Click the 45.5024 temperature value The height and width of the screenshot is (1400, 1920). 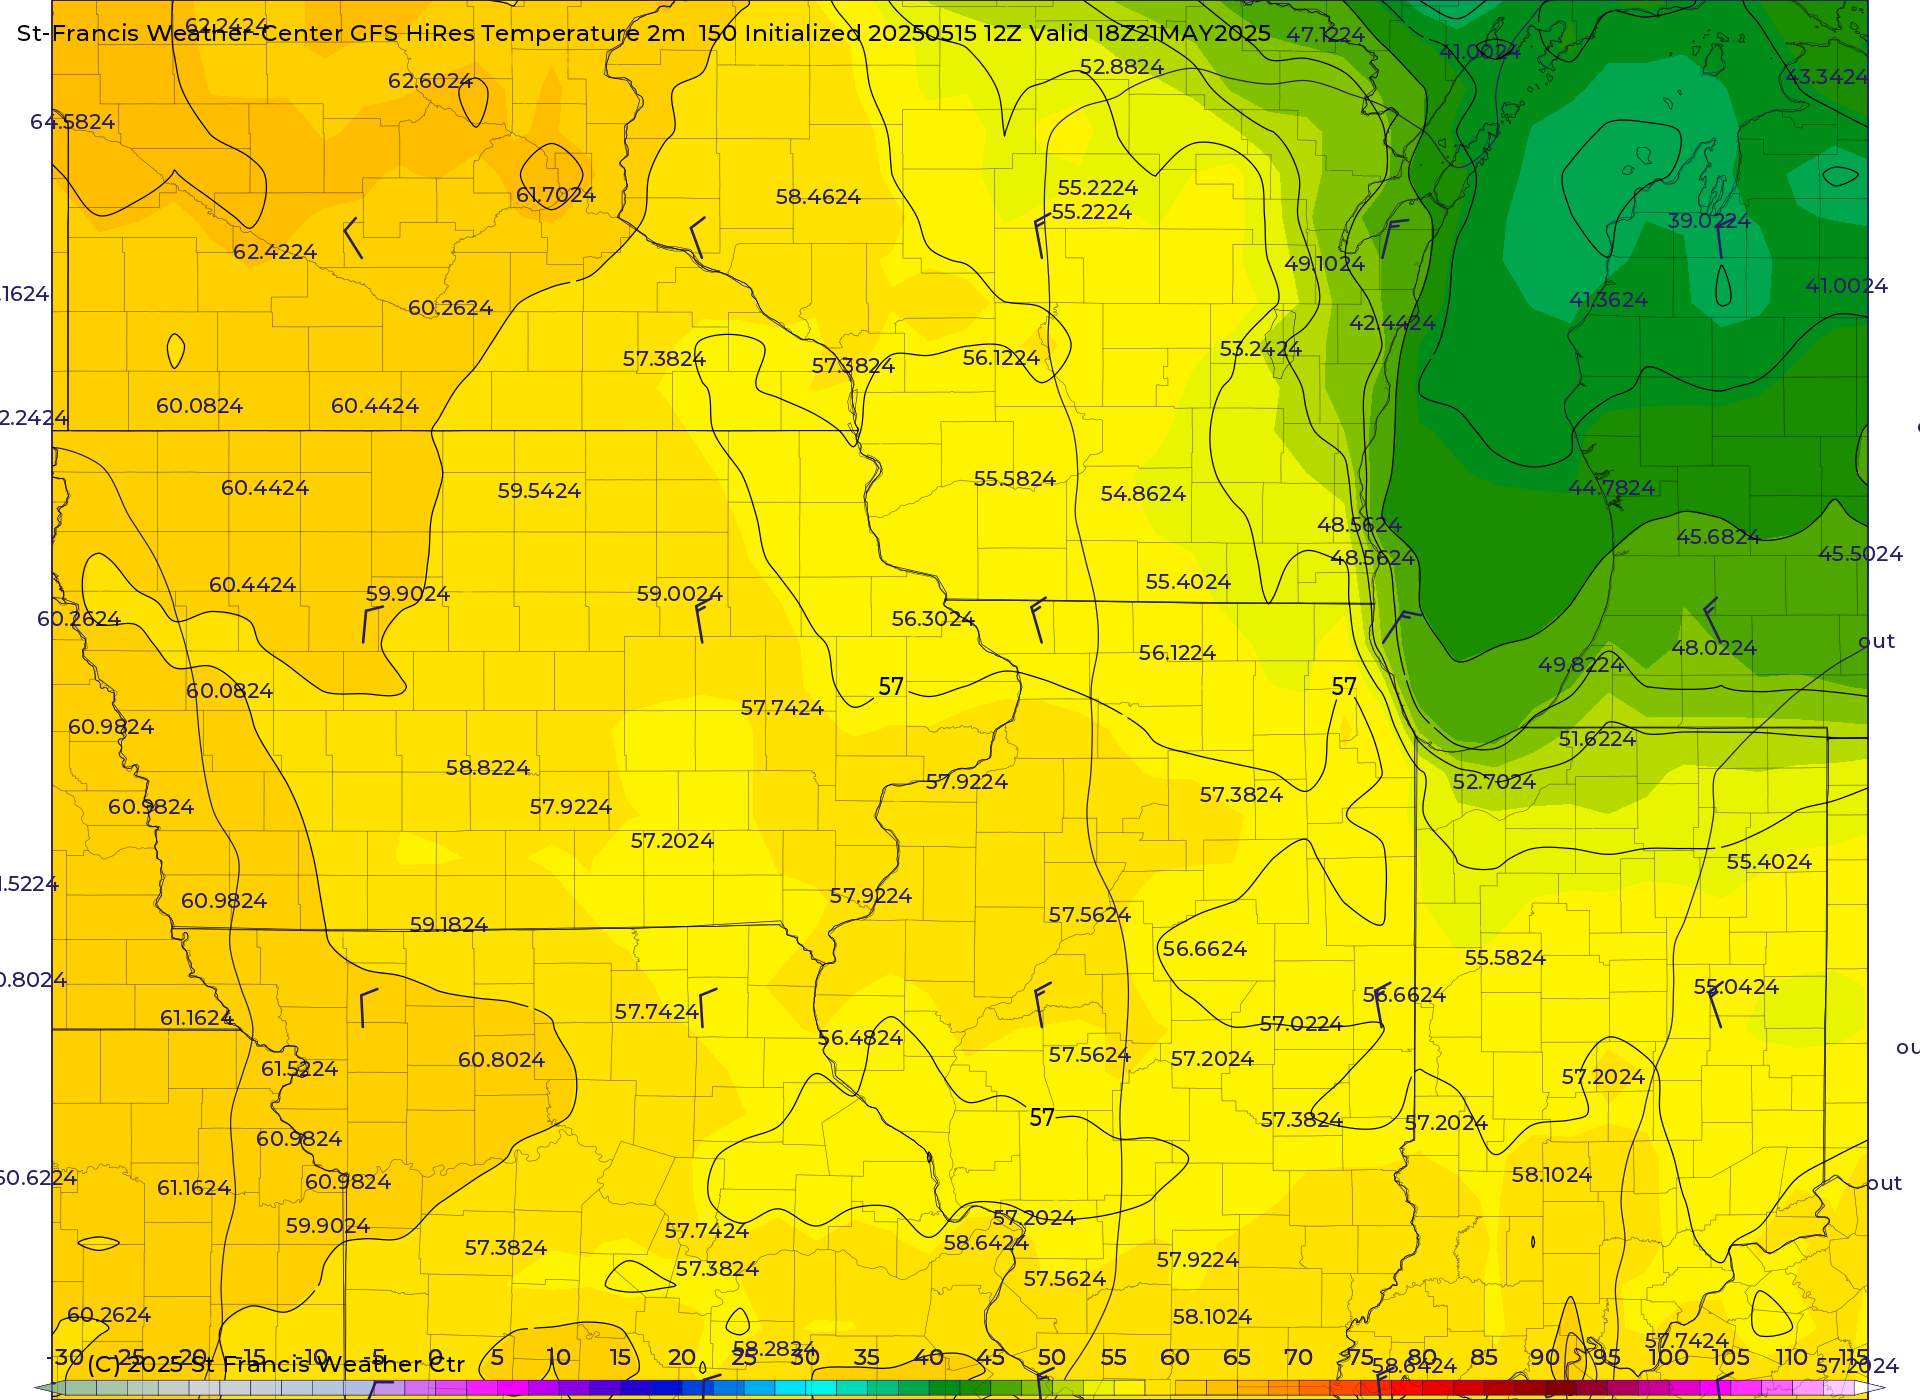coord(1861,554)
